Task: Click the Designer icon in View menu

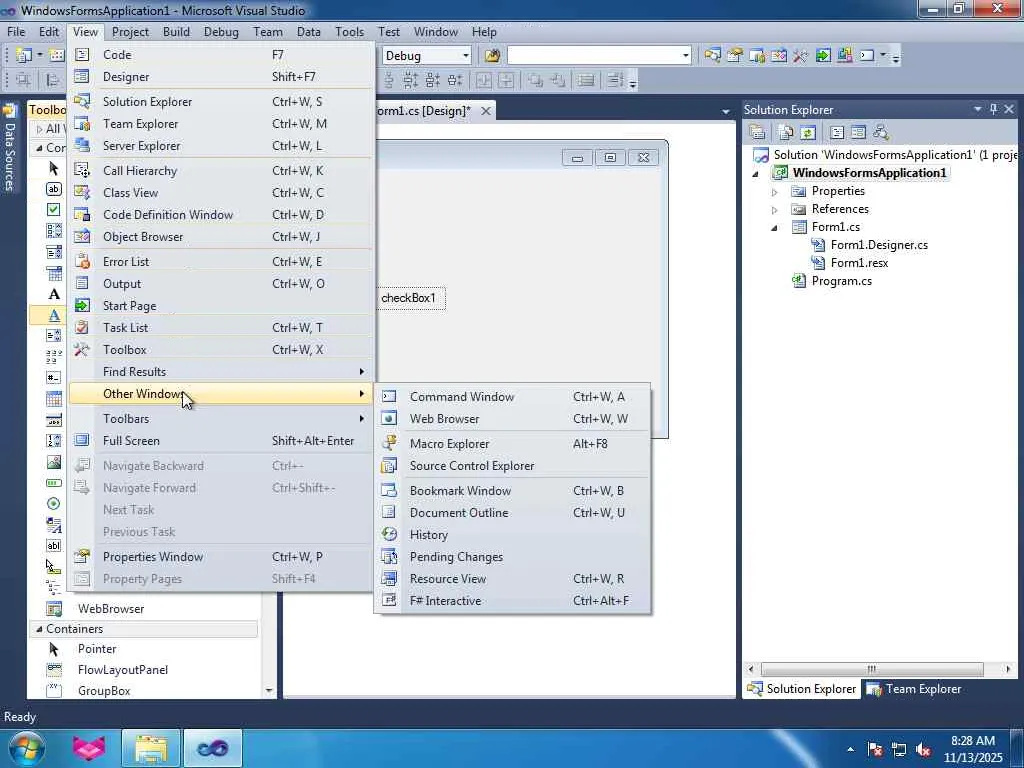Action: click(82, 76)
